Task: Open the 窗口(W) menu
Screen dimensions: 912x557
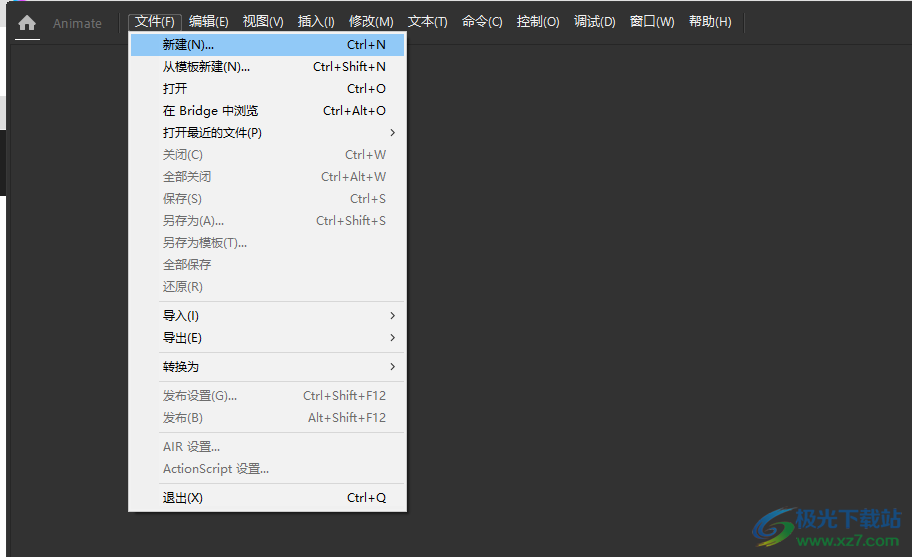Action: (x=652, y=22)
